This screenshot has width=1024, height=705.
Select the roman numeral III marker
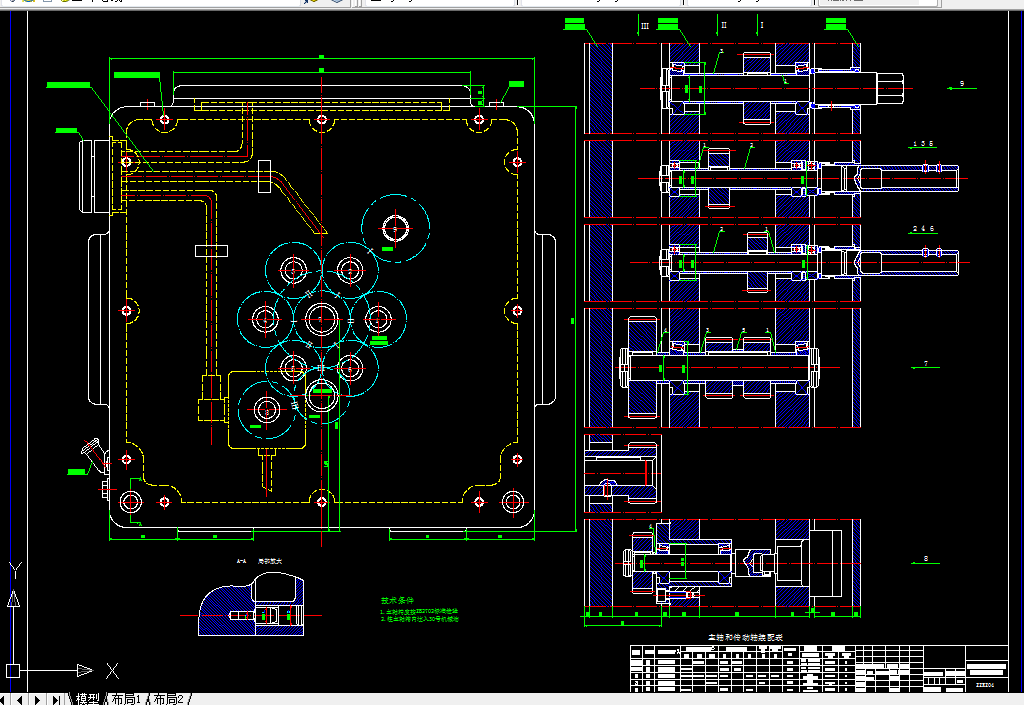645,26
